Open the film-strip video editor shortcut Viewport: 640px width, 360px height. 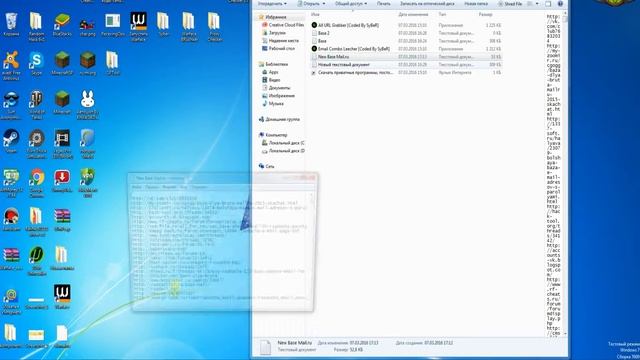62,144
